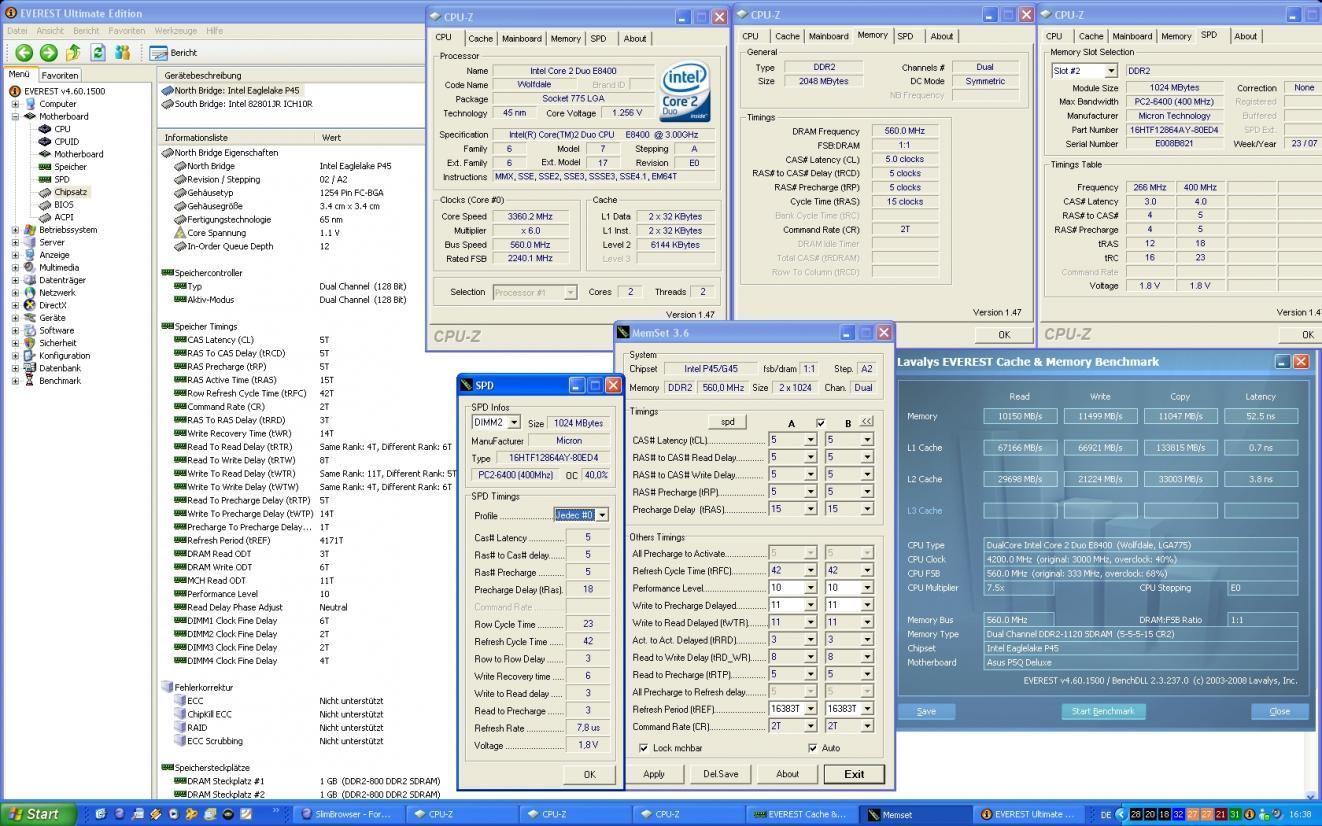1322x826 pixels.
Task: Select the CPUID item in the tree
Action: (x=66, y=142)
